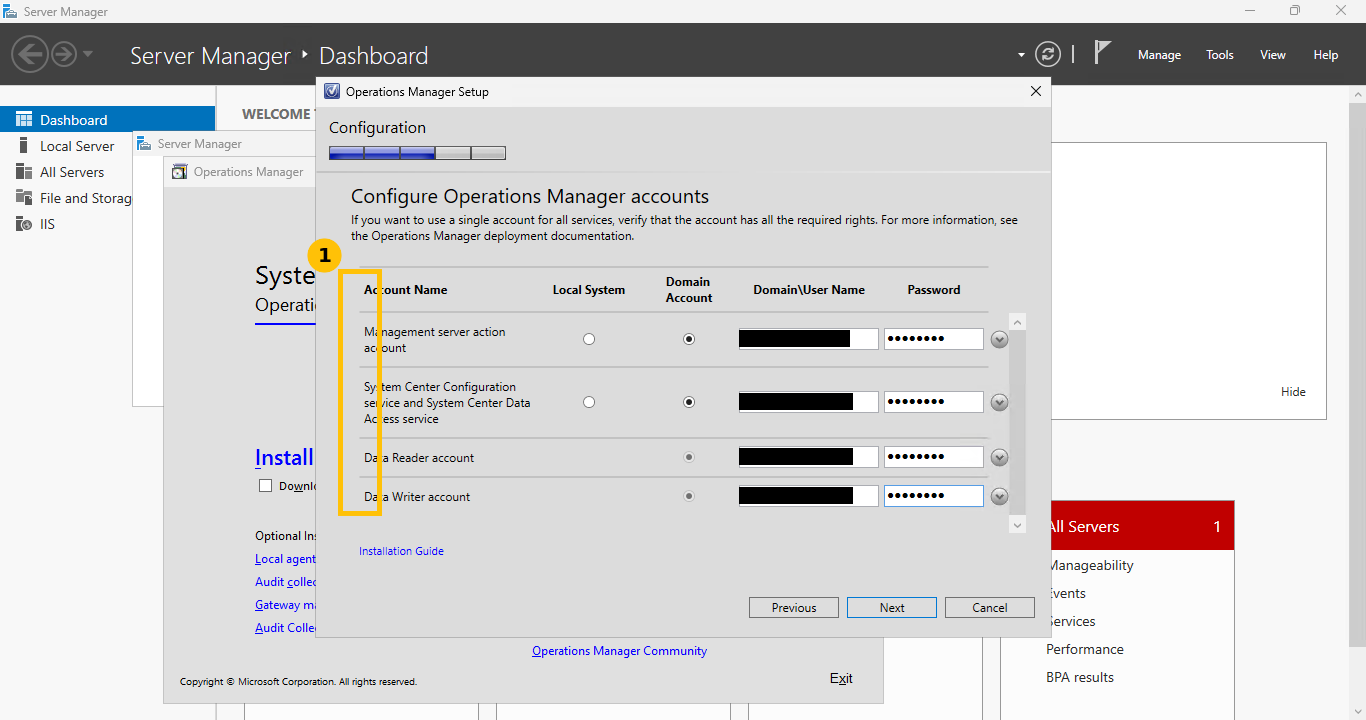Click user name field for System Center Configuration service
1366x720 pixels.
[808, 402]
